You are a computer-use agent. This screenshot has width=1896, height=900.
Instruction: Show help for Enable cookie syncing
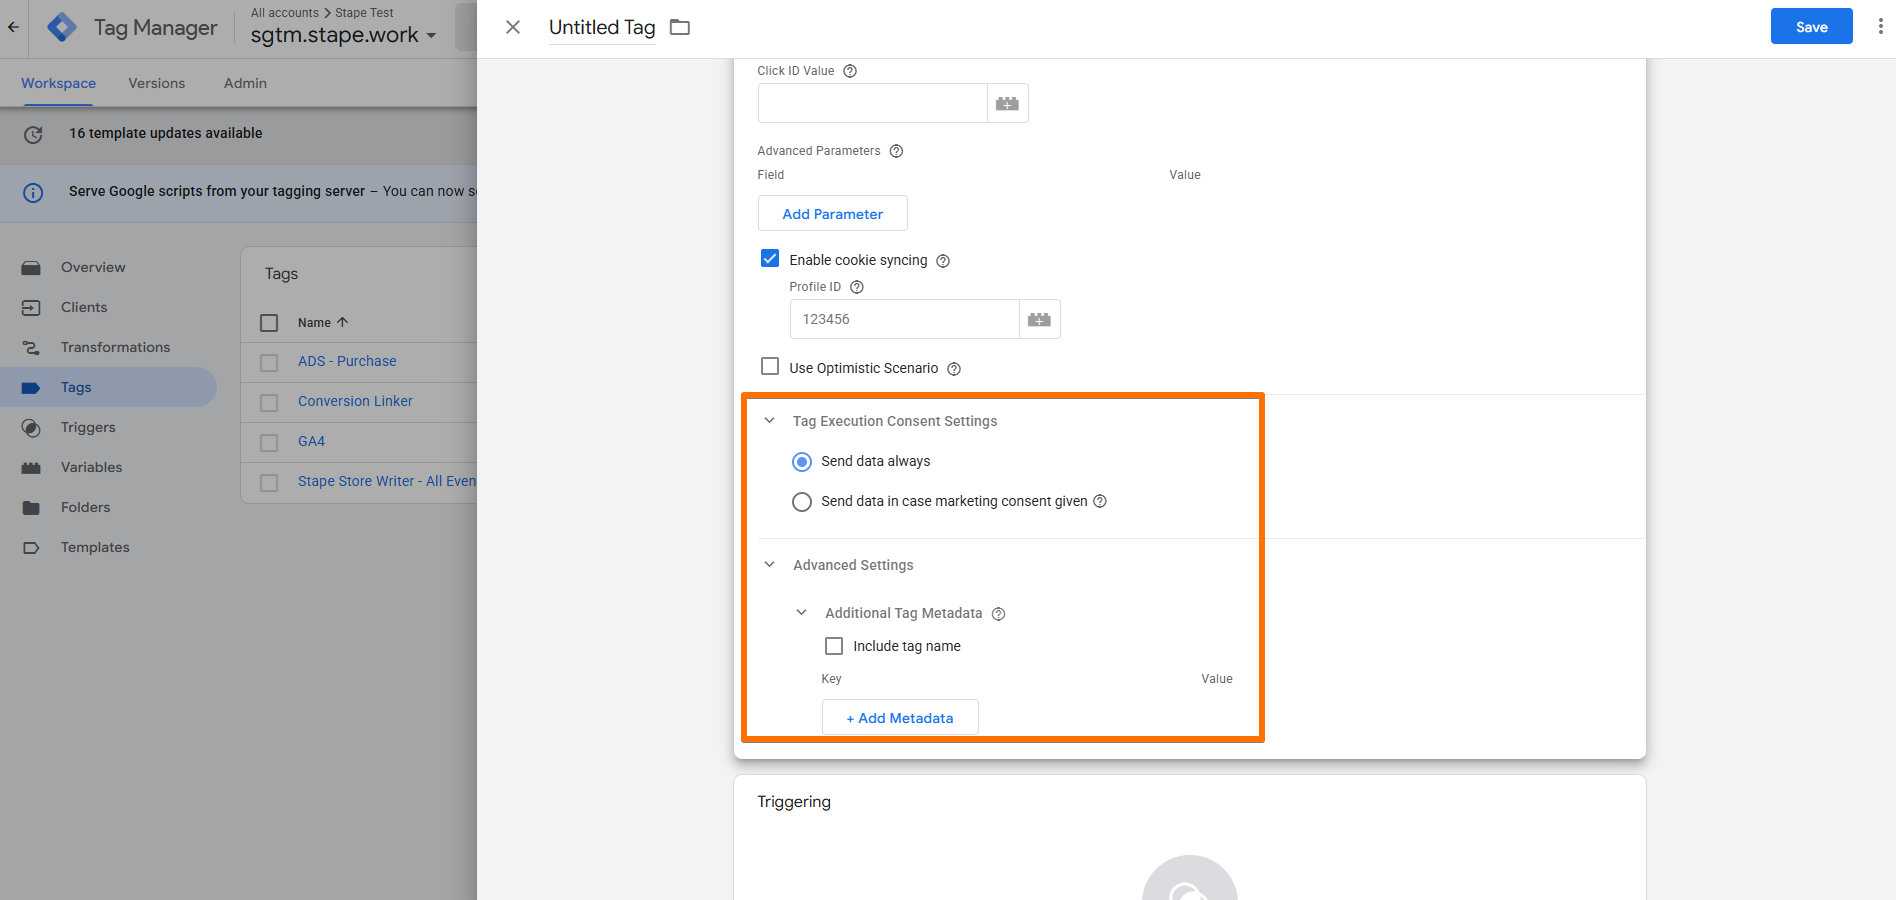coord(942,261)
